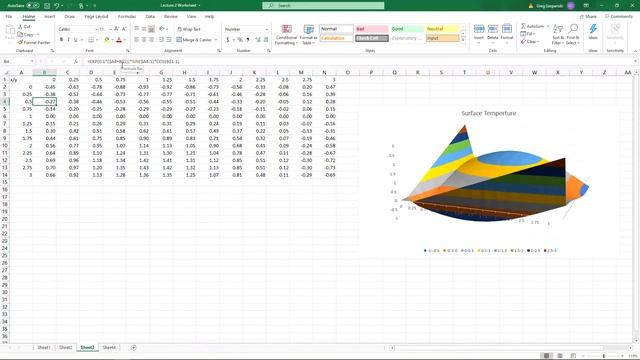Switch to the Data tab
640x360 pixels.
click(150, 17)
